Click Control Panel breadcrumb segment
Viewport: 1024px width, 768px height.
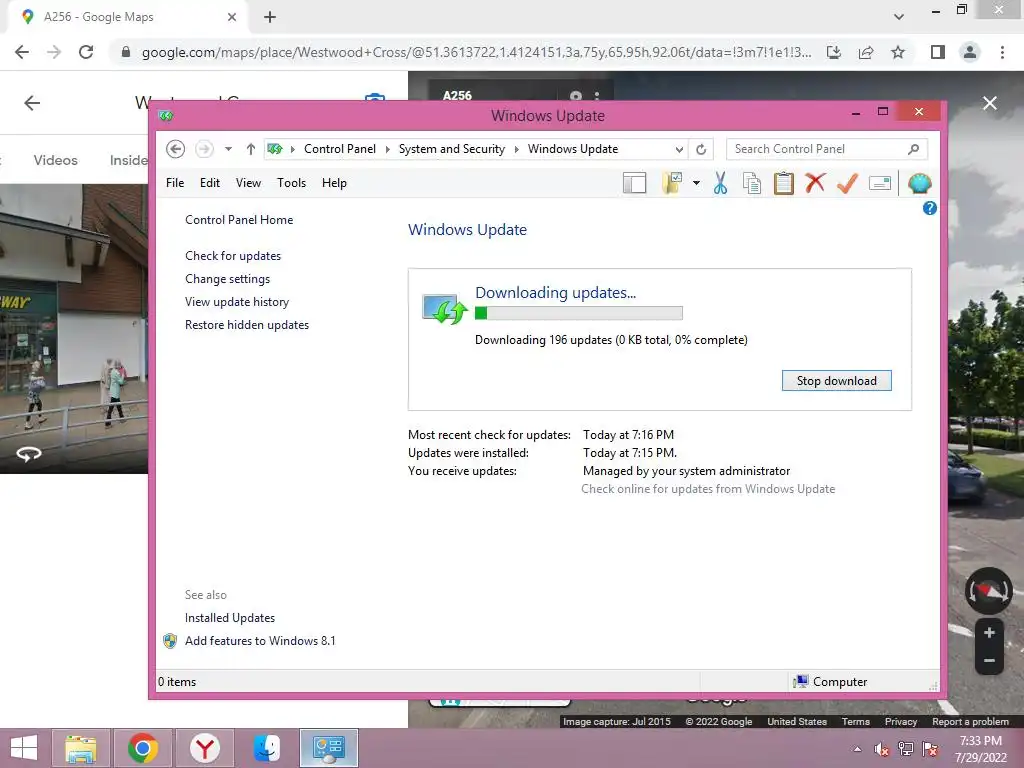pyautogui.click(x=340, y=149)
